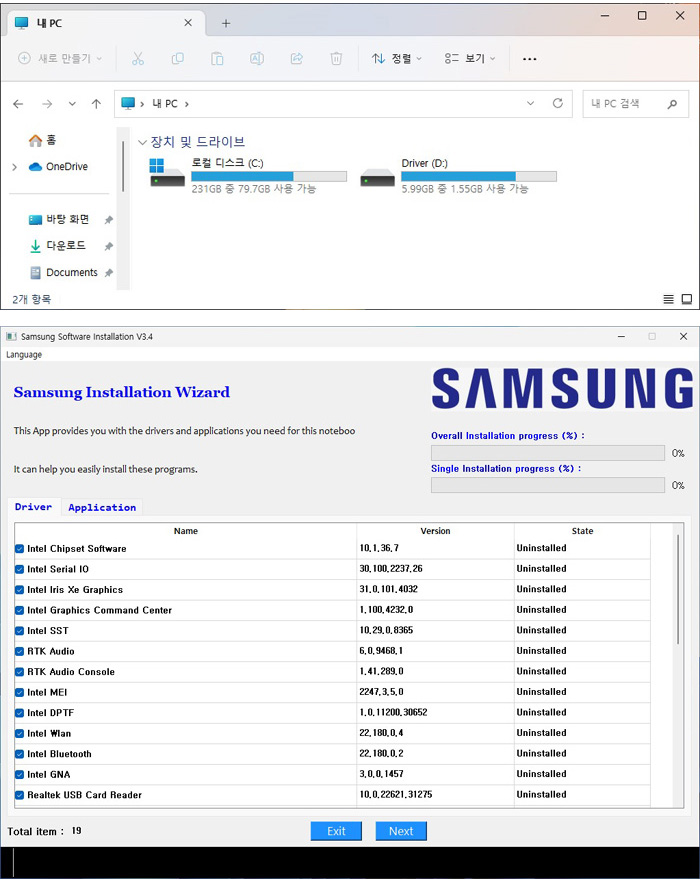The width and height of the screenshot is (700, 882).
Task: Click the Cut scissors icon in toolbar
Action: (x=138, y=59)
